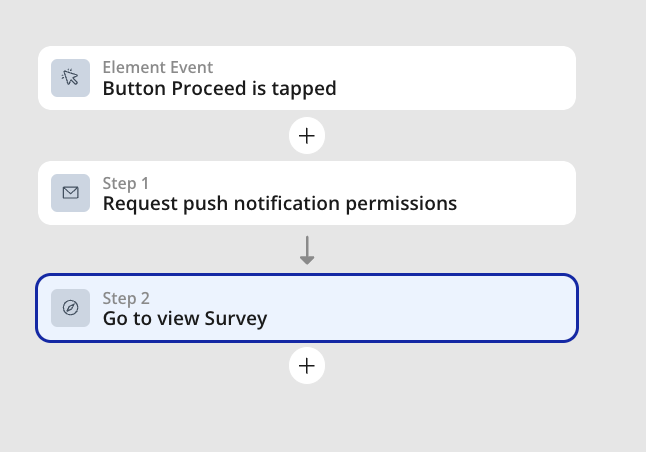Click blank right area of the Element Event card
Viewport: 646px width, 452px height.
pos(453,78)
